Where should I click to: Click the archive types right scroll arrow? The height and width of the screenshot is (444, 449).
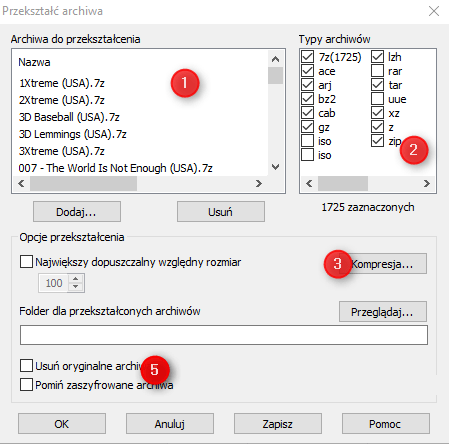pyautogui.click(x=427, y=183)
